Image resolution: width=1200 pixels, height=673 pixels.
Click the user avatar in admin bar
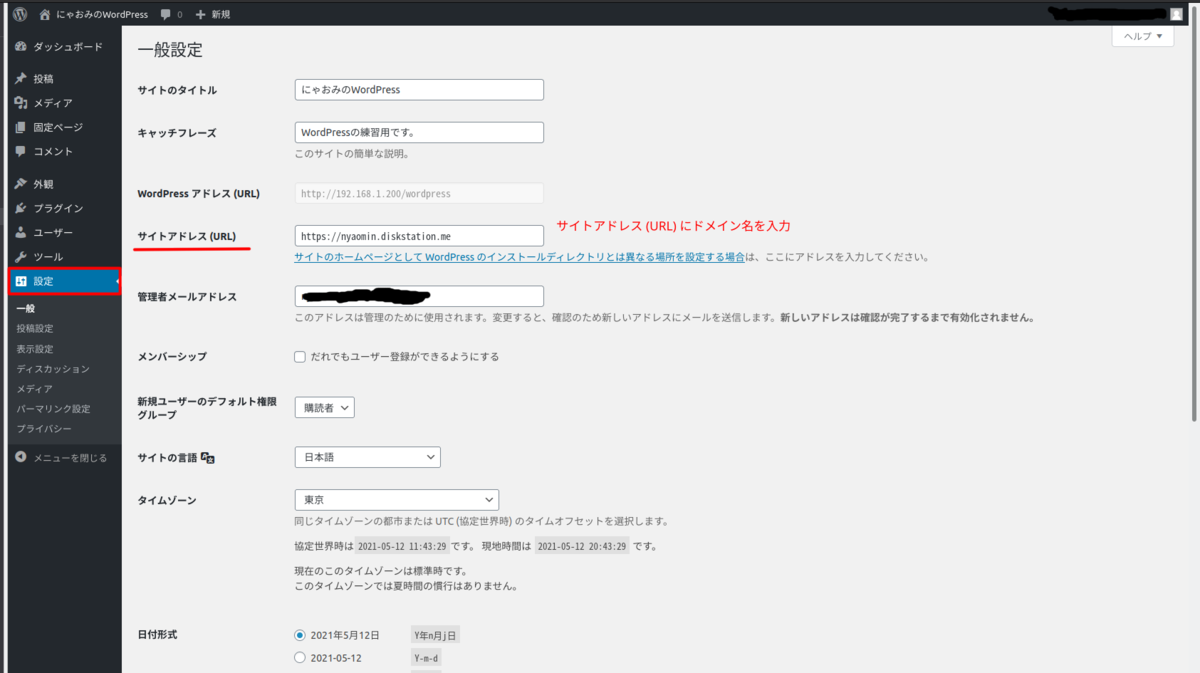(x=1175, y=14)
